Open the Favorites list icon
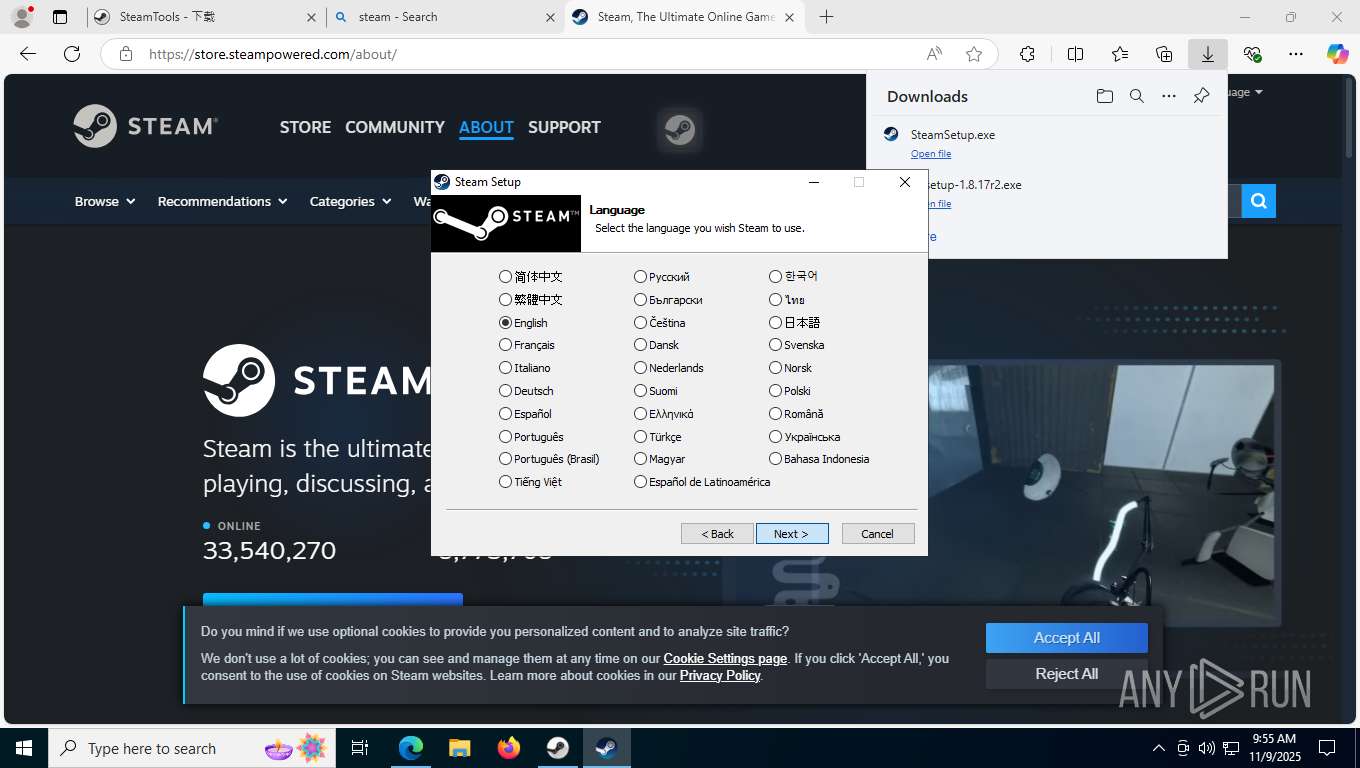 pos(1120,54)
